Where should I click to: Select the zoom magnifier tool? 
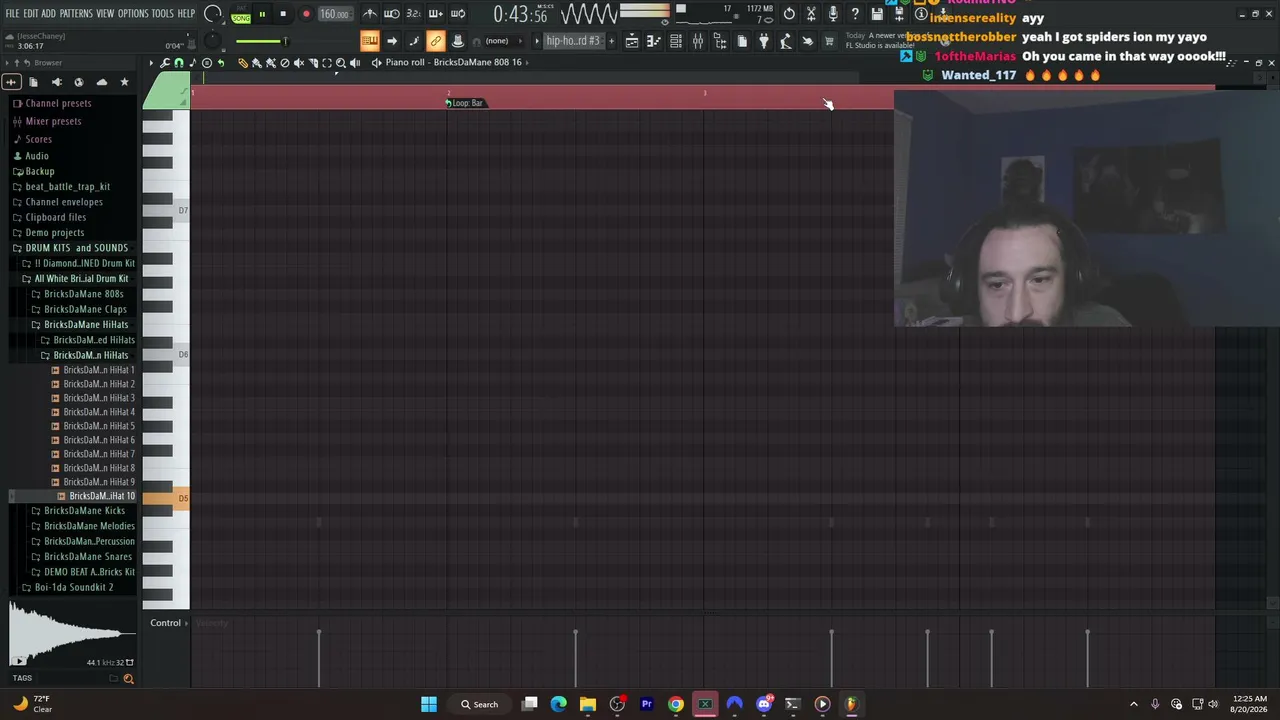(341, 63)
